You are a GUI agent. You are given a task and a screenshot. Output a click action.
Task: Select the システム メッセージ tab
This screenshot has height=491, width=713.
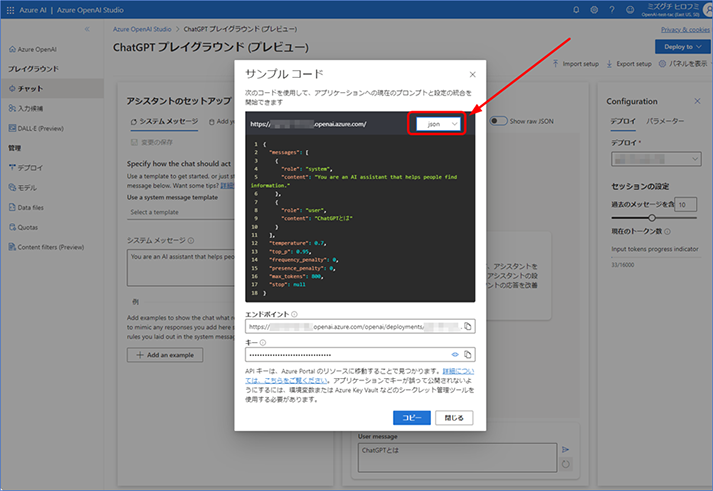tap(164, 122)
